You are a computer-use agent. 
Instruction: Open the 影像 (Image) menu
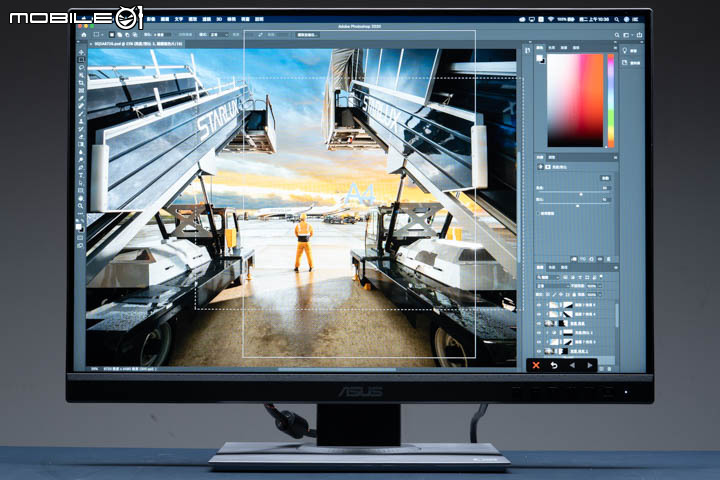click(x=151, y=19)
